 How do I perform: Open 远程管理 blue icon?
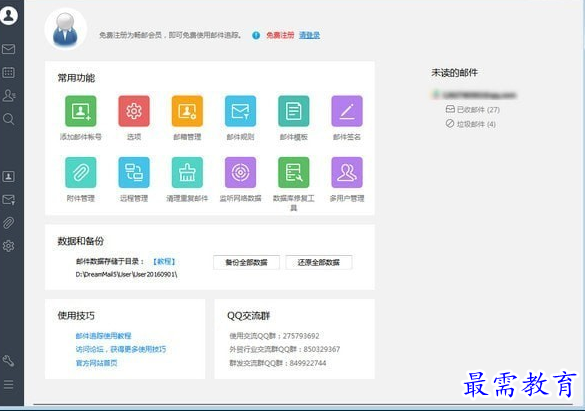pyautogui.click(x=134, y=172)
